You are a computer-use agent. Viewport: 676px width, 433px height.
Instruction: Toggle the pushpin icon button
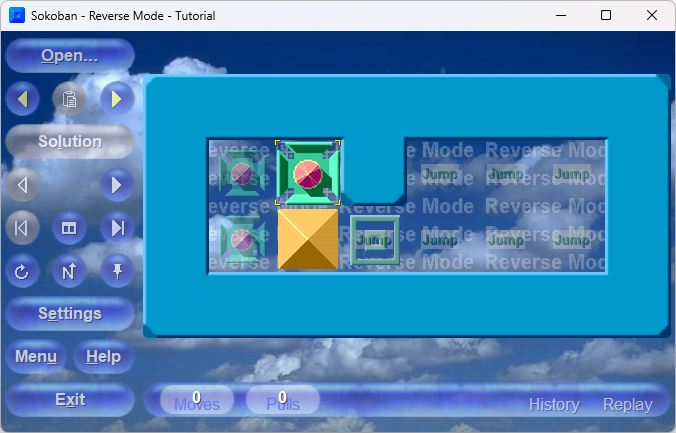tap(117, 271)
